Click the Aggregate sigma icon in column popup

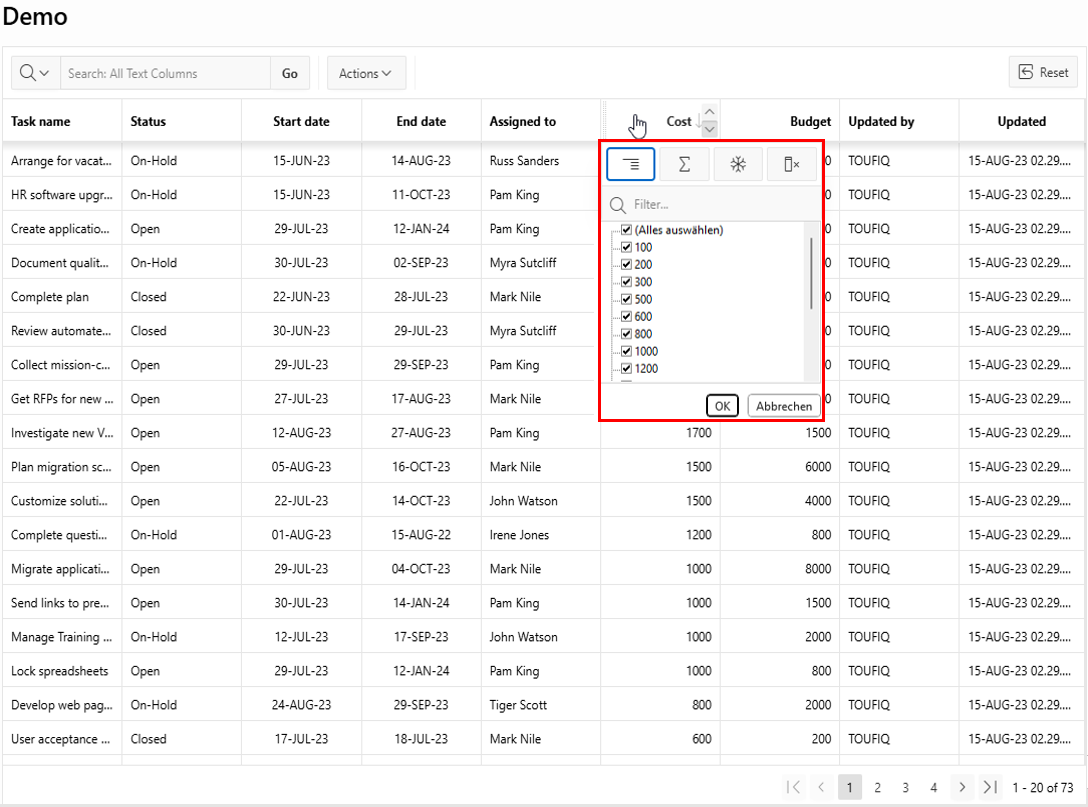tap(684, 165)
